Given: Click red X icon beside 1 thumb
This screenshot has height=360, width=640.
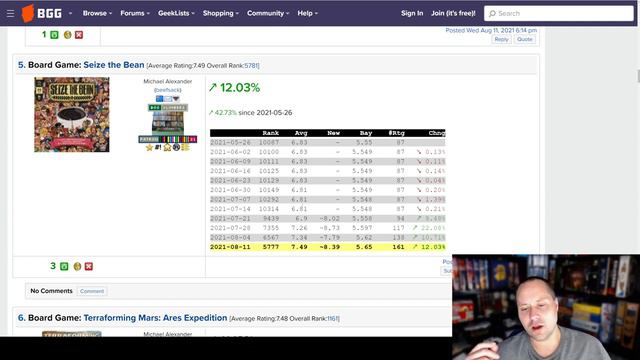Looking at the screenshot, I should click(79, 35).
